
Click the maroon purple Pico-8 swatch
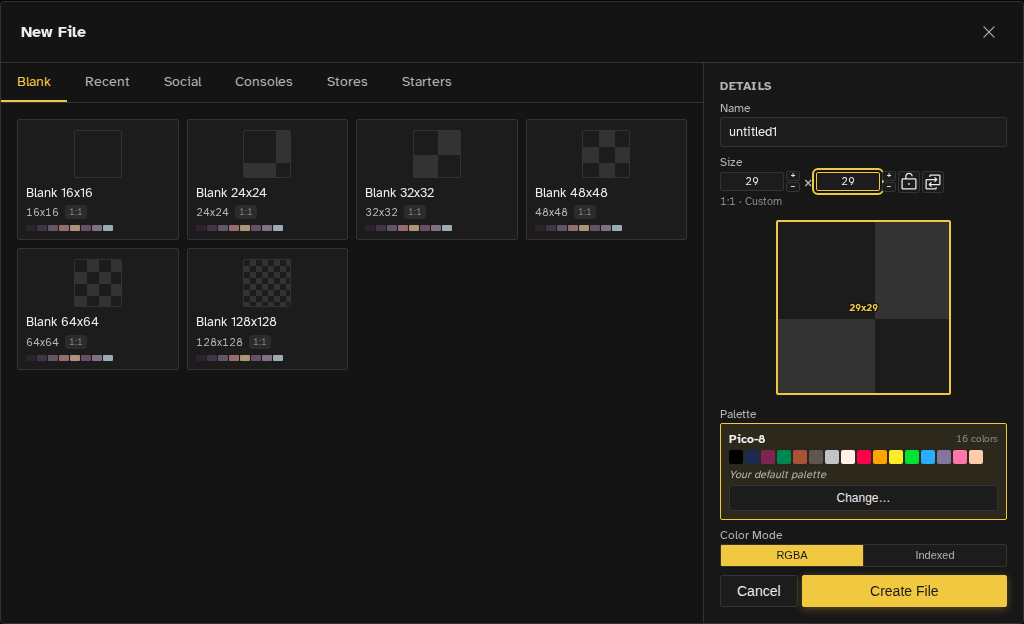767,457
